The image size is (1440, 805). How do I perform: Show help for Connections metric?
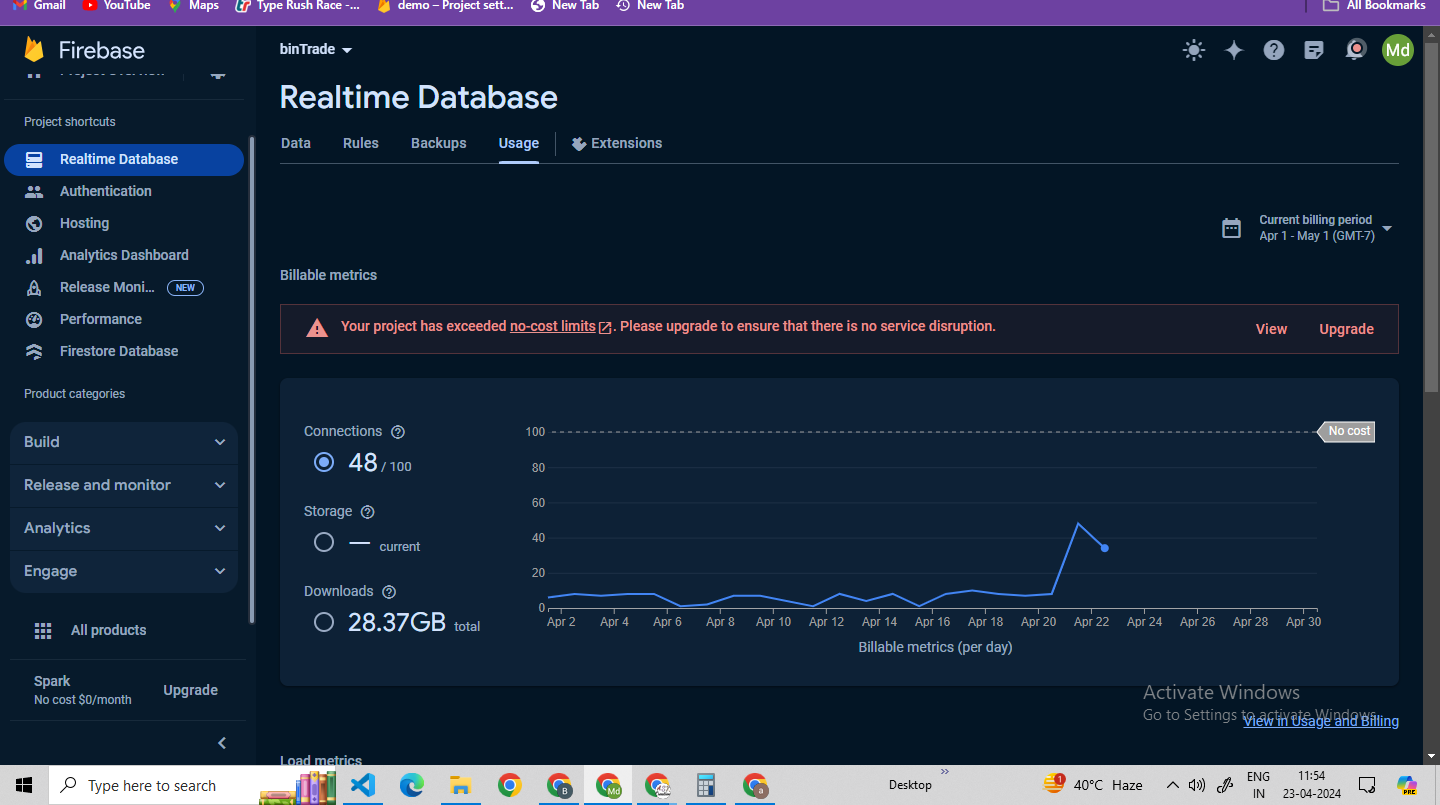(x=398, y=432)
